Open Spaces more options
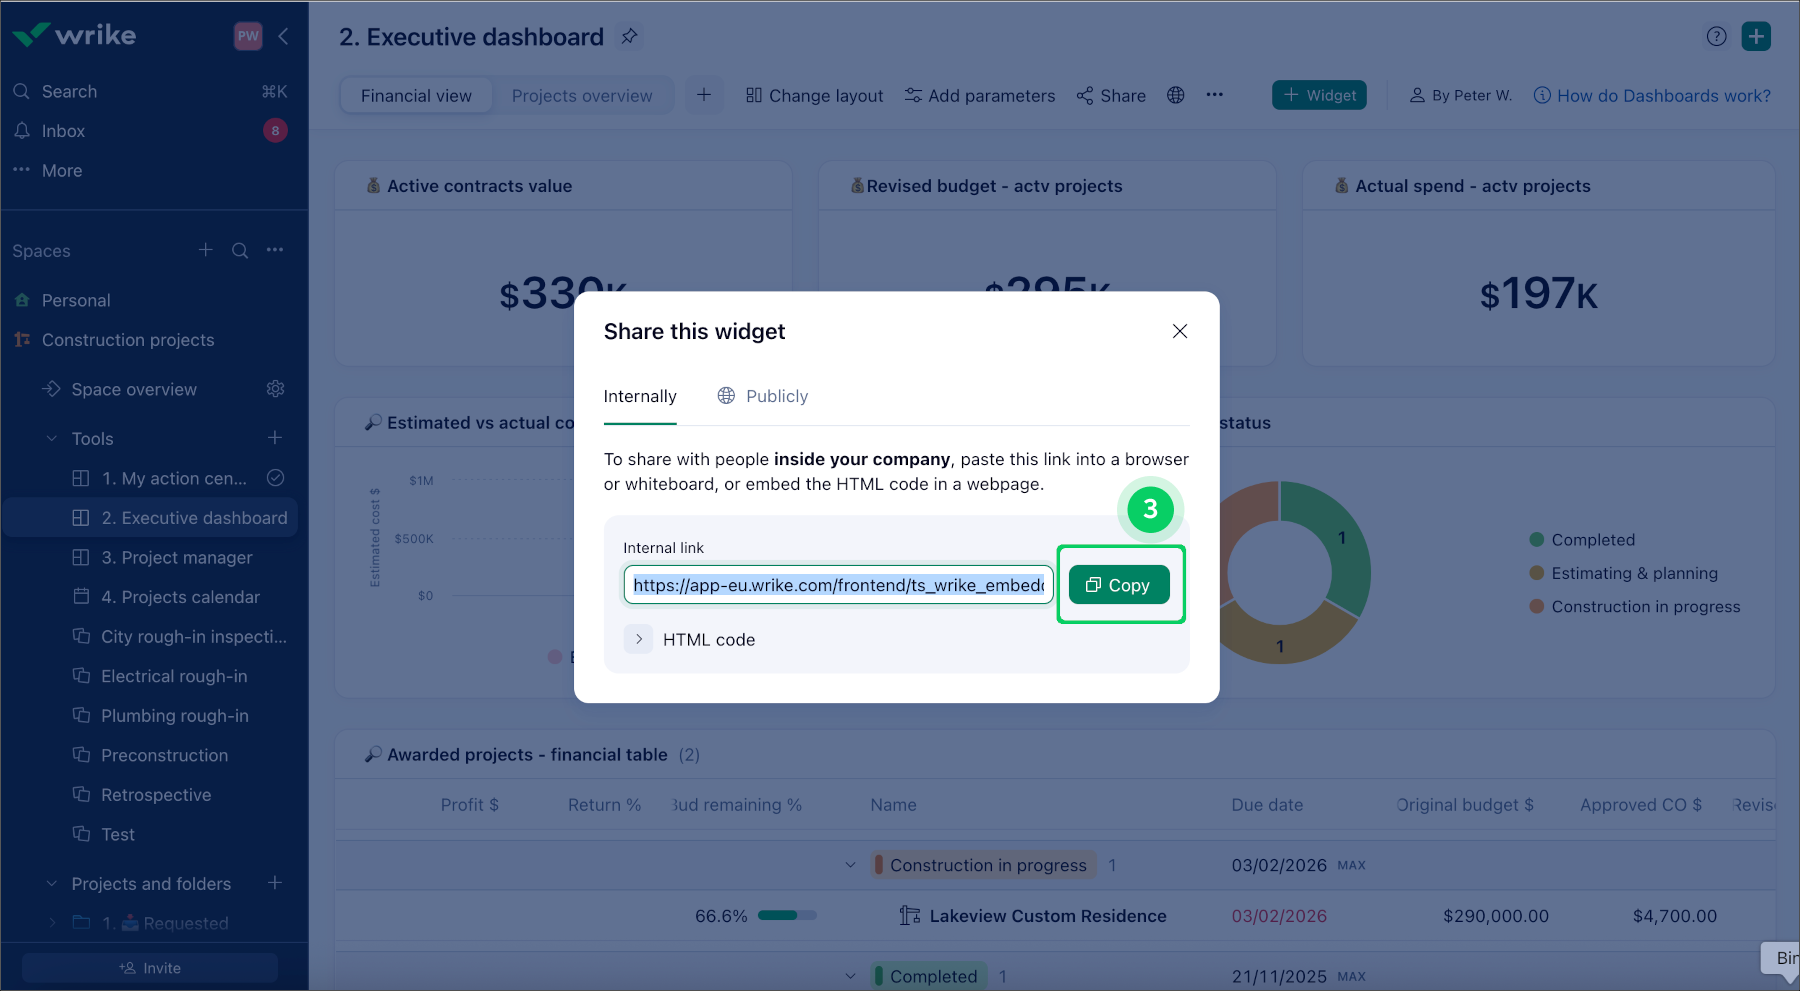The image size is (1800, 991). click(x=275, y=250)
